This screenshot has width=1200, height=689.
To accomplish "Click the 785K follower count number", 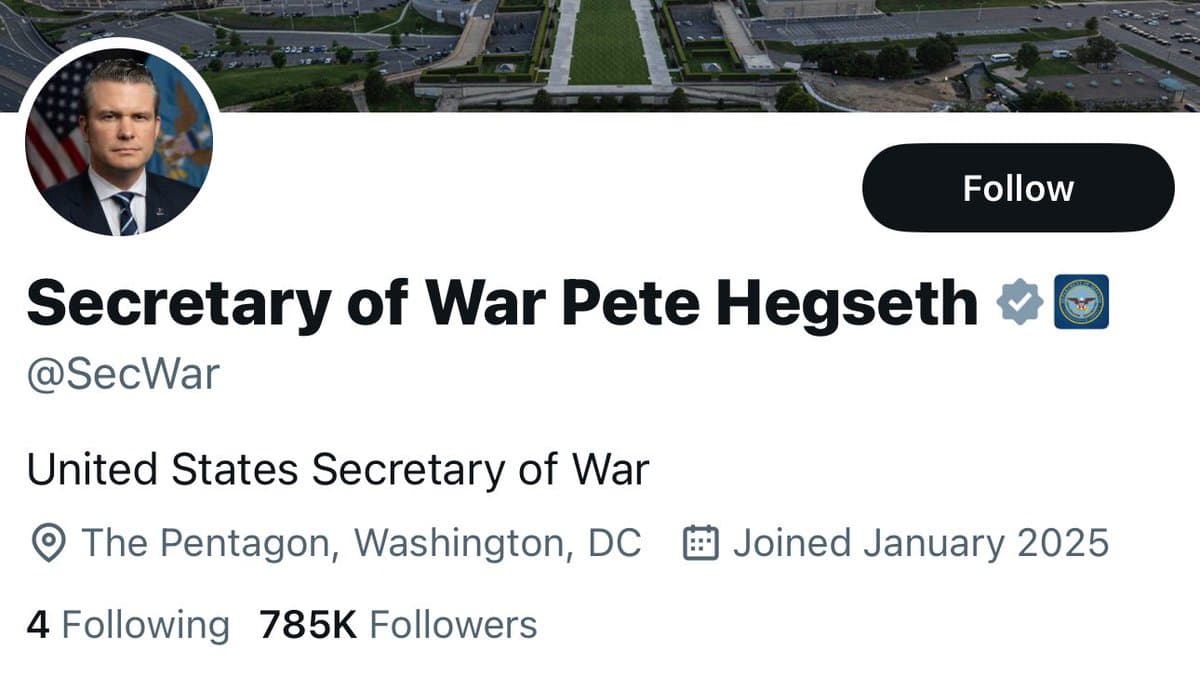I will click(x=308, y=625).
